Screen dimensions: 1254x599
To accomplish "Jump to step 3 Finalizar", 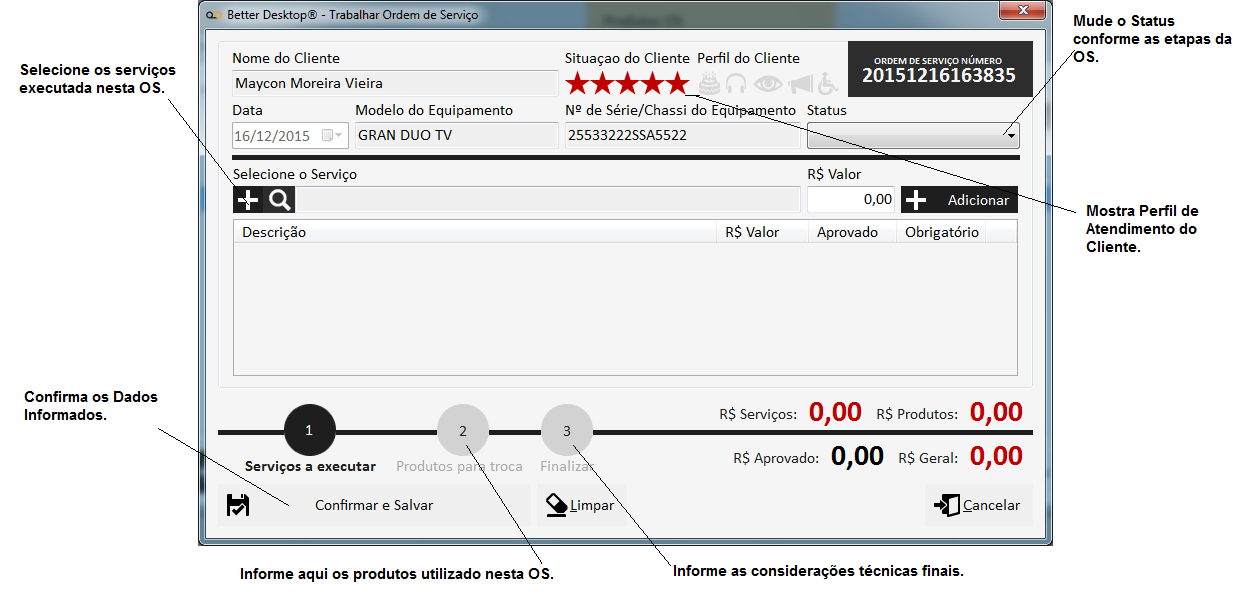I will 567,431.
